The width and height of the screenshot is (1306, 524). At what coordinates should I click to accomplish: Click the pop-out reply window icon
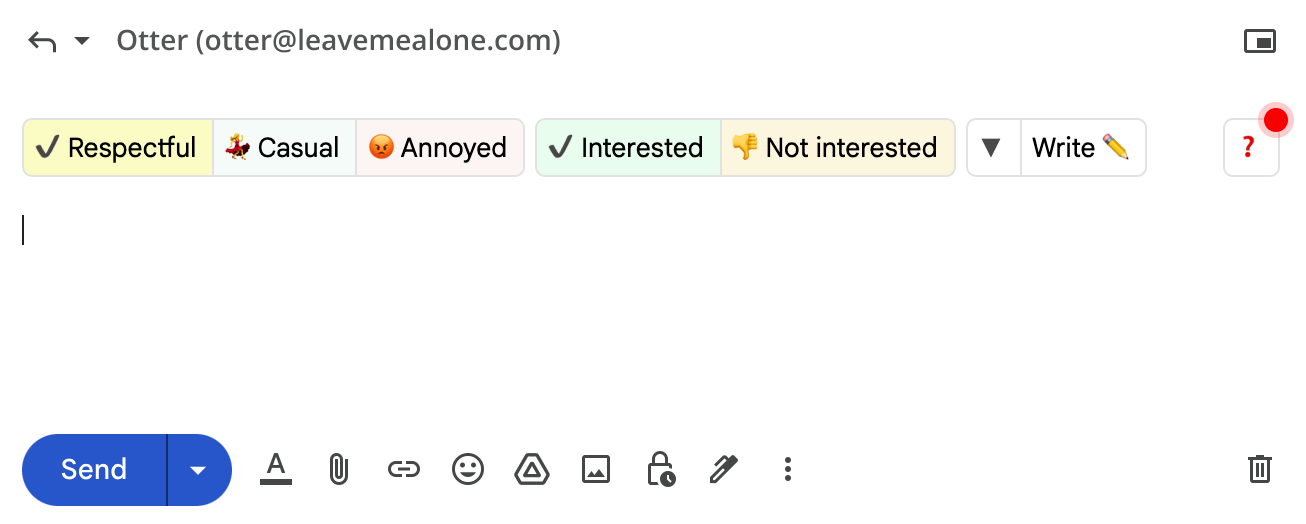pos(1259,41)
